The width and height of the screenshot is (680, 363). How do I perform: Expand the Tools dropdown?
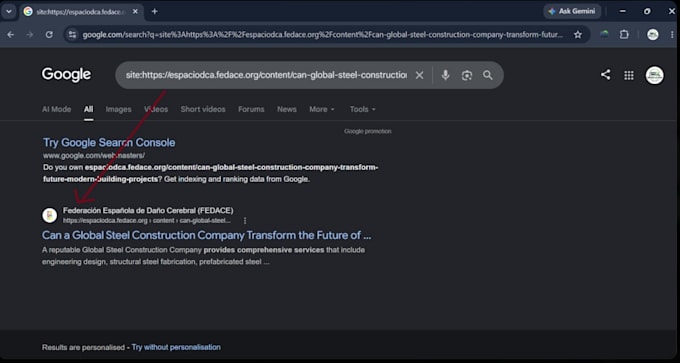tap(363, 109)
